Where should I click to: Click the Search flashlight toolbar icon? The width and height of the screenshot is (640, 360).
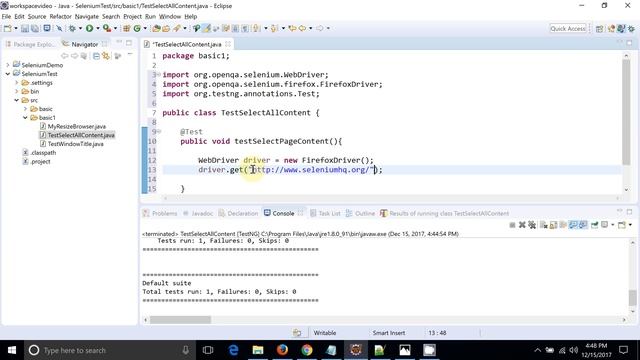[176, 28]
